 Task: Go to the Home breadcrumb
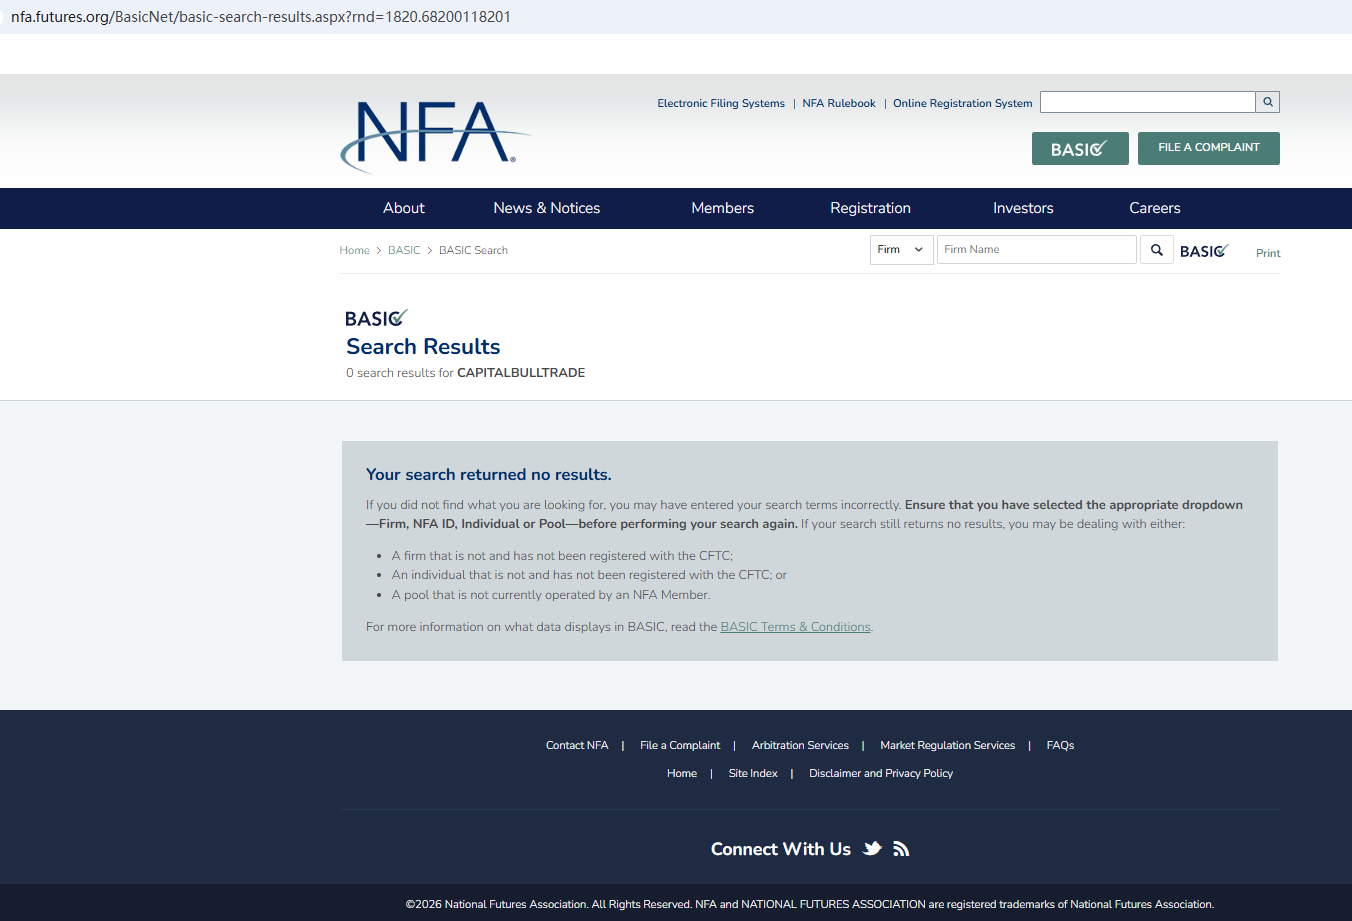tap(354, 250)
